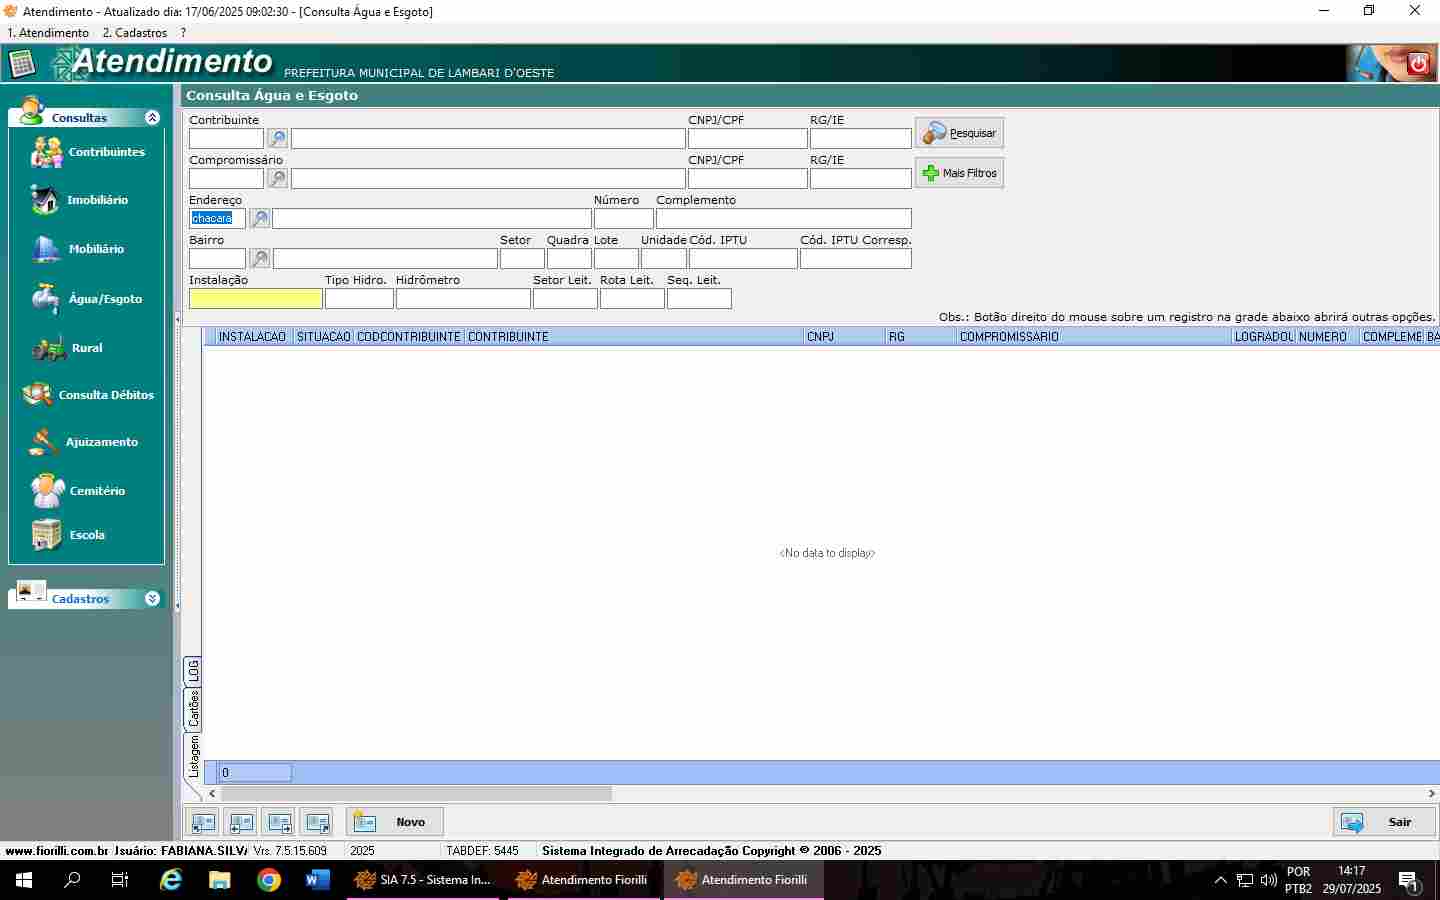Click the lookup magnifier next to Bairro
Image resolution: width=1440 pixels, height=900 pixels.
[259, 259]
